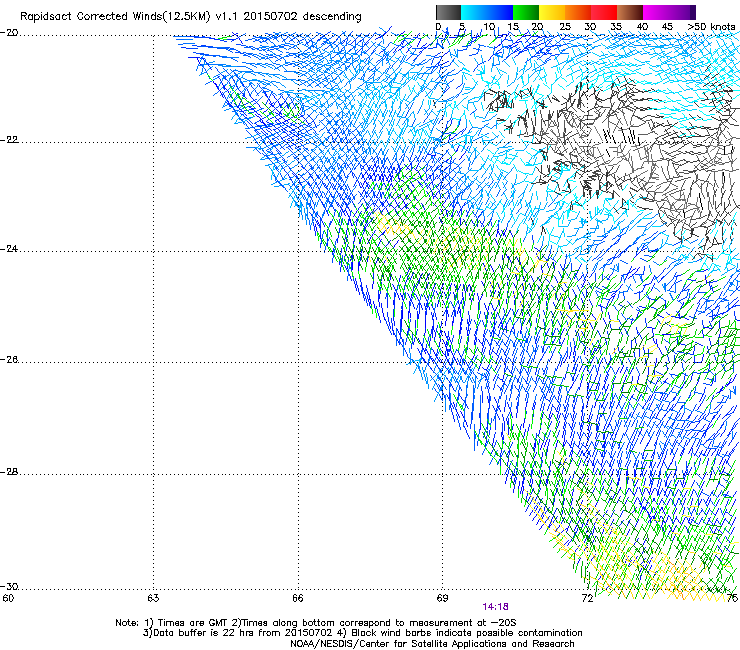Click the orange 25-30 knots legend swatch
Viewport: 740px width, 650px height.
[x=578, y=12]
